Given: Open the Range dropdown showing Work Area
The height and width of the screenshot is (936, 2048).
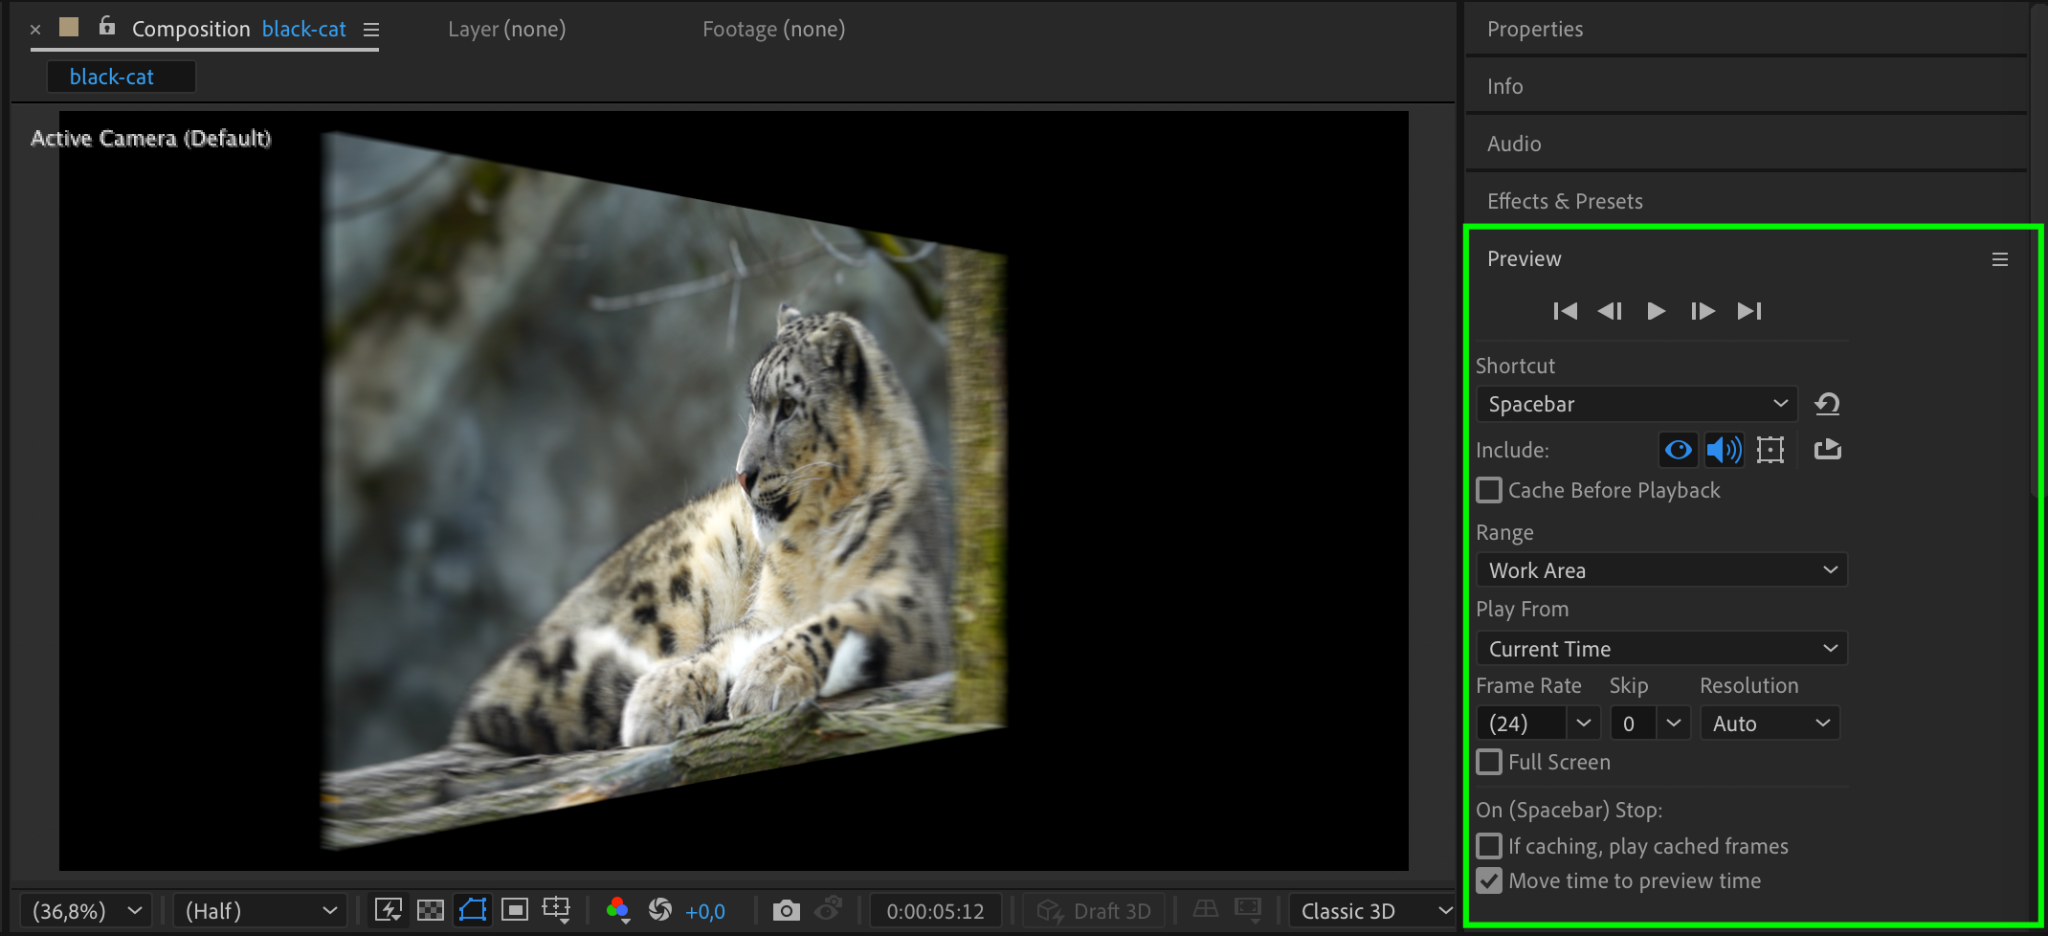Looking at the screenshot, I should [1660, 570].
